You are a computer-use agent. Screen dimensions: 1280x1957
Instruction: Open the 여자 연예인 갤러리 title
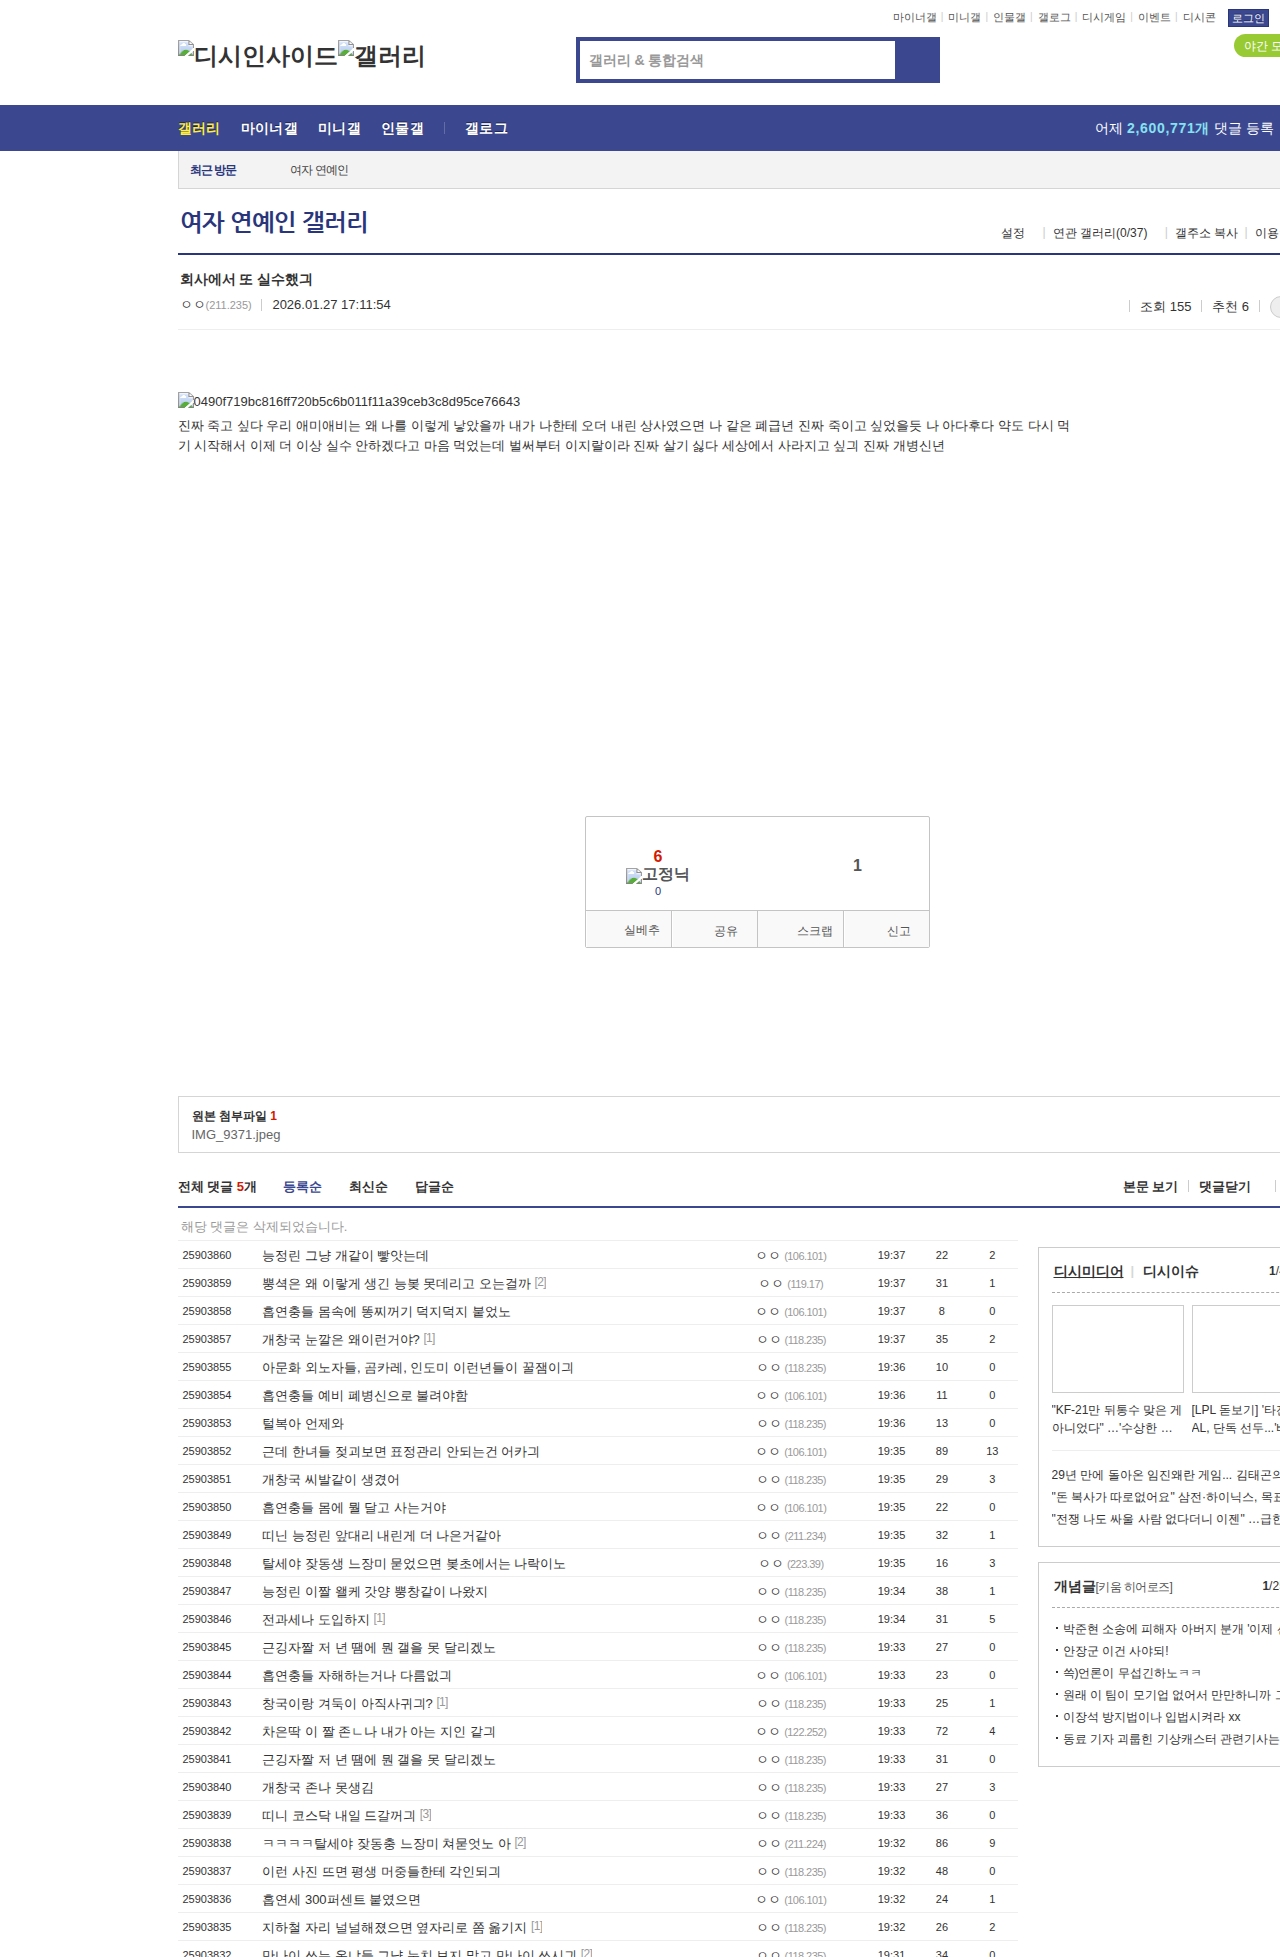pyautogui.click(x=274, y=222)
